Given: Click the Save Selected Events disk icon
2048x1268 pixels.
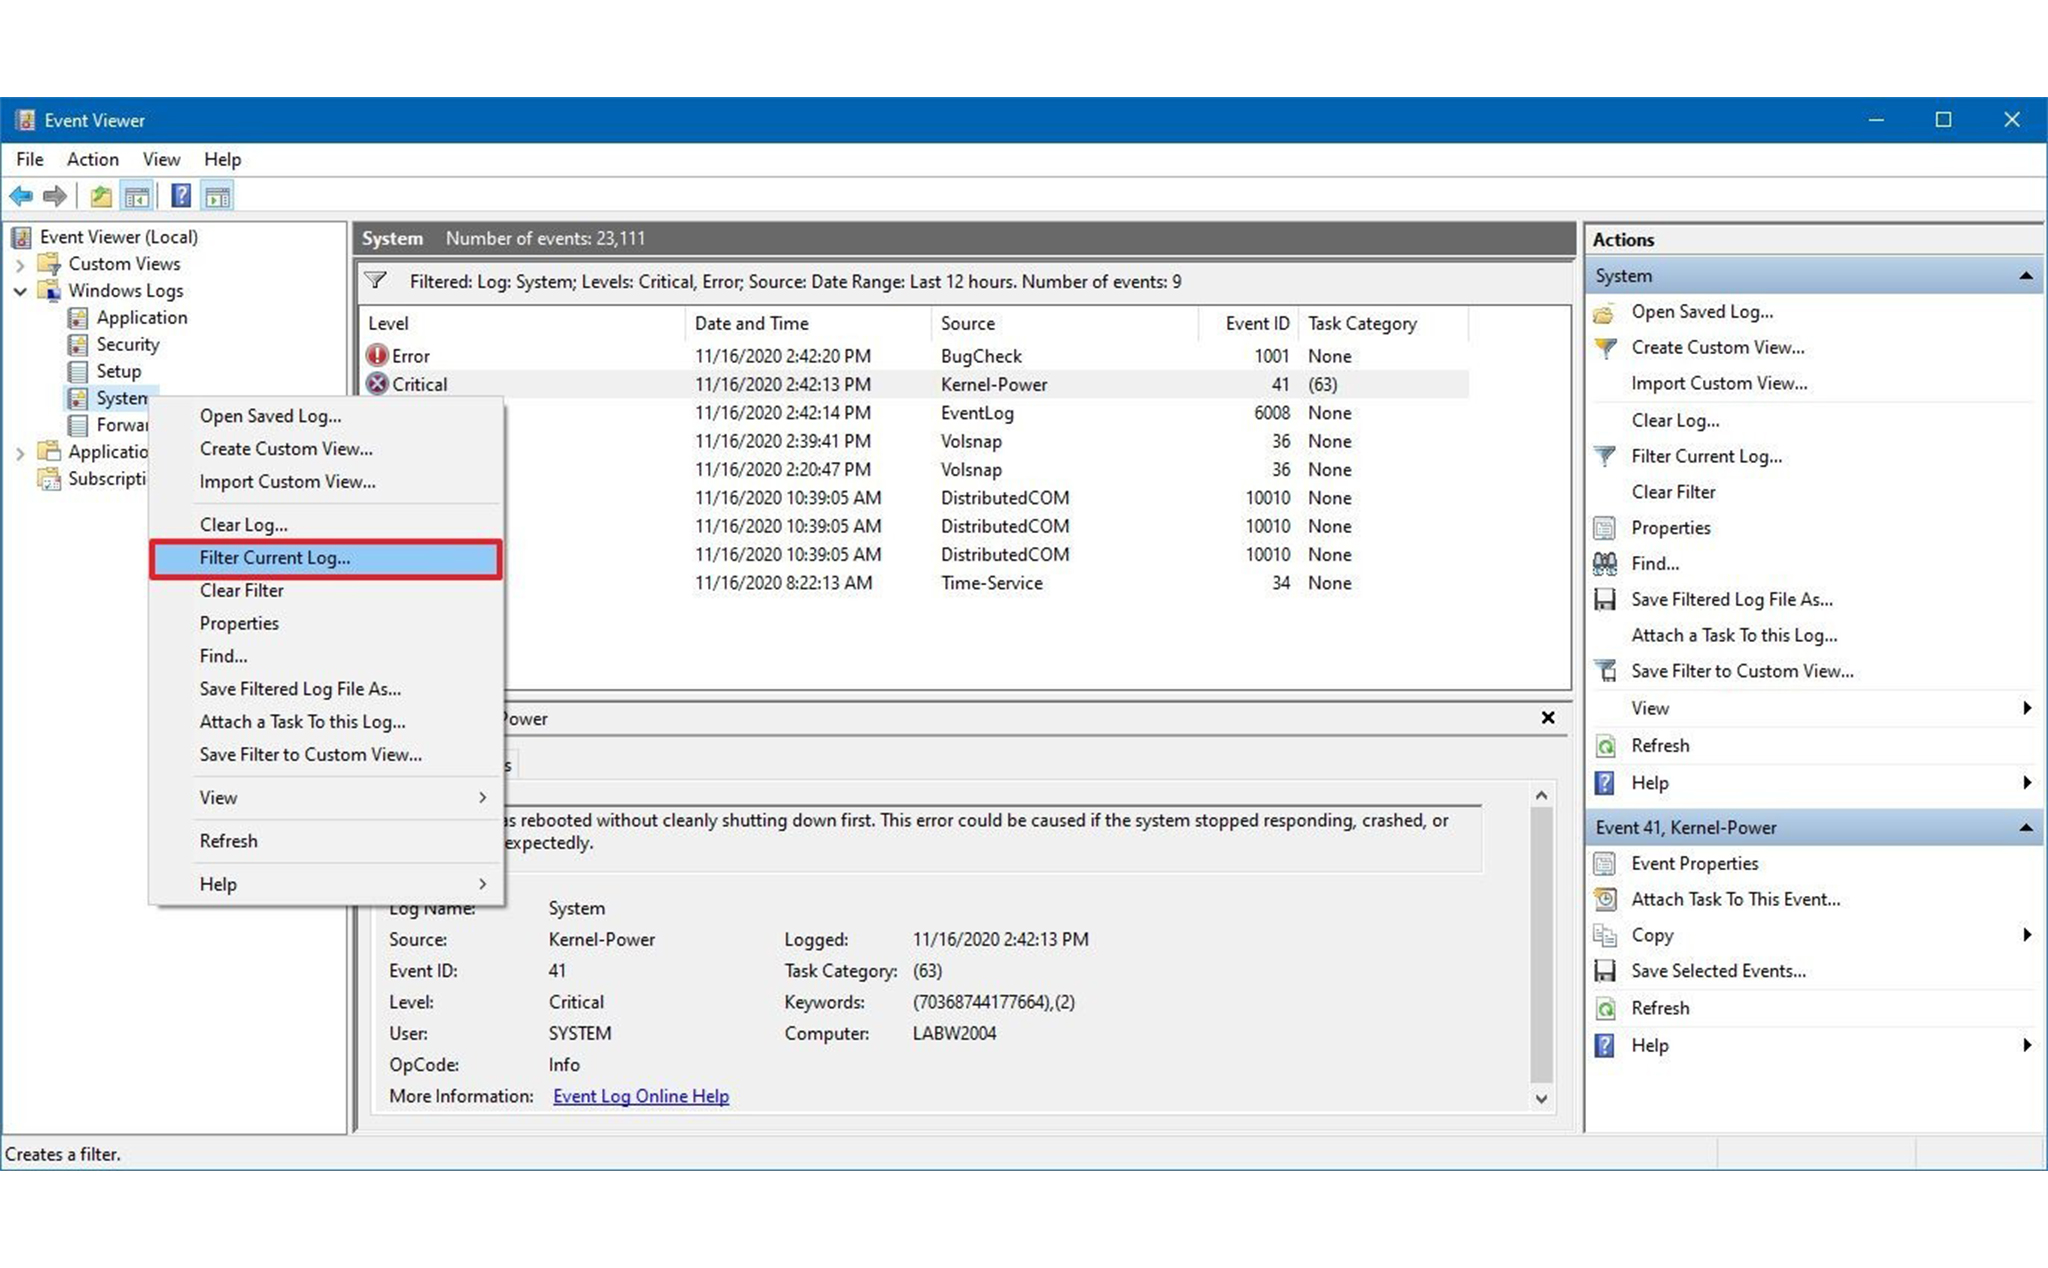Looking at the screenshot, I should point(1605,971).
